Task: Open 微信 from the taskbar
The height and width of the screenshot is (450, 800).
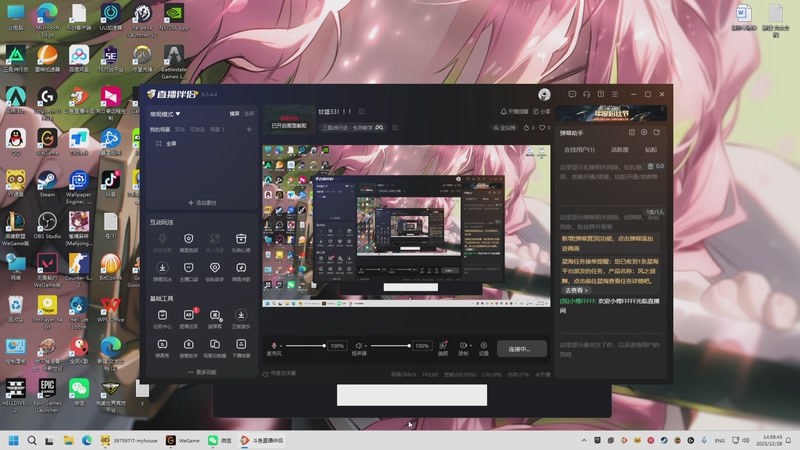Action: (220, 440)
